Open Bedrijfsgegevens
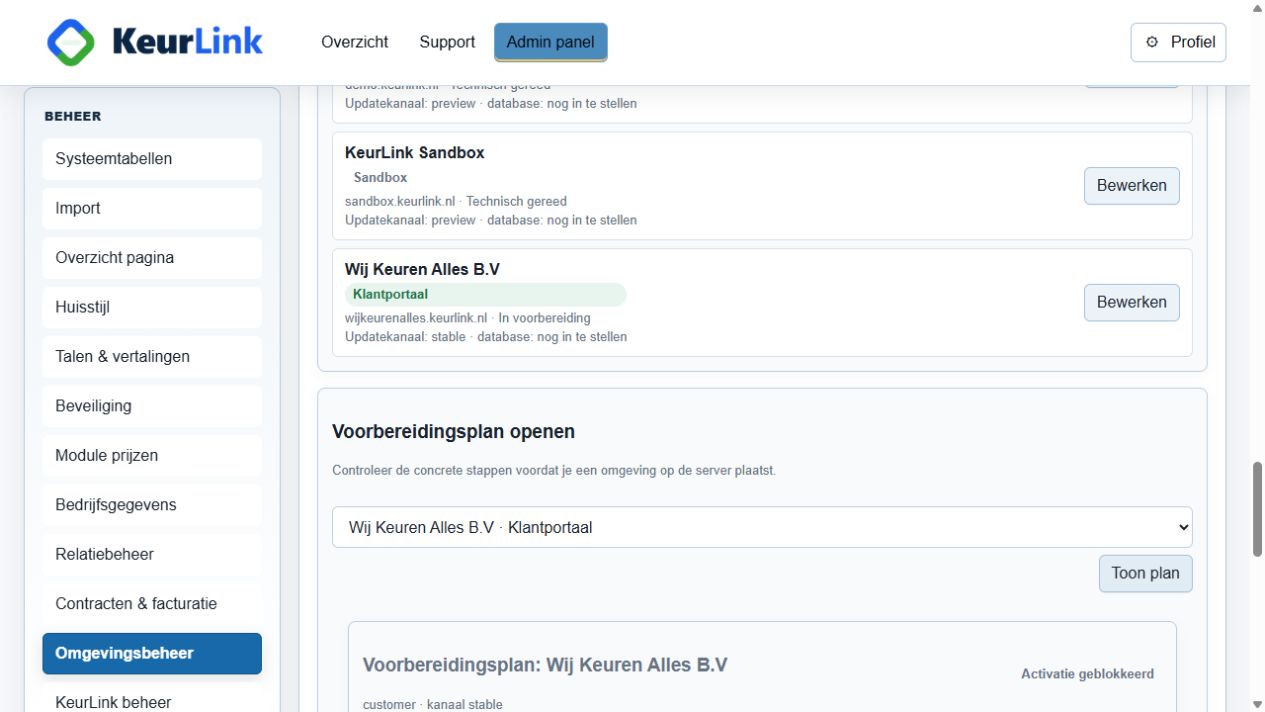1265x712 pixels. tap(152, 505)
